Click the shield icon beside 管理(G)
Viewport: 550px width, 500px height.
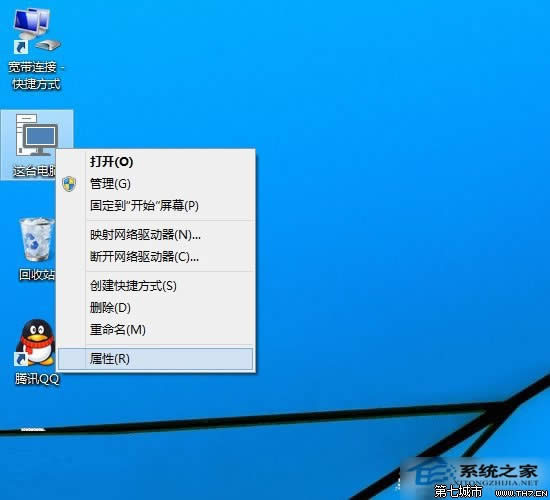pos(69,184)
